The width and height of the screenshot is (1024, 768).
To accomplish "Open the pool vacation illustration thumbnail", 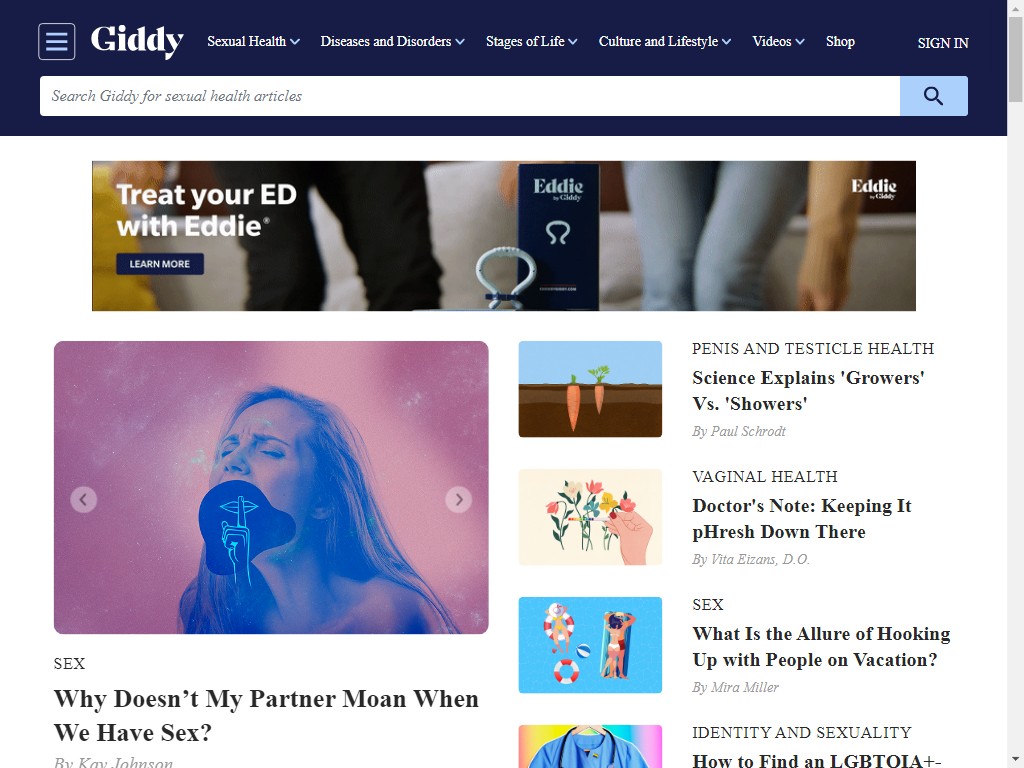I will (x=590, y=645).
